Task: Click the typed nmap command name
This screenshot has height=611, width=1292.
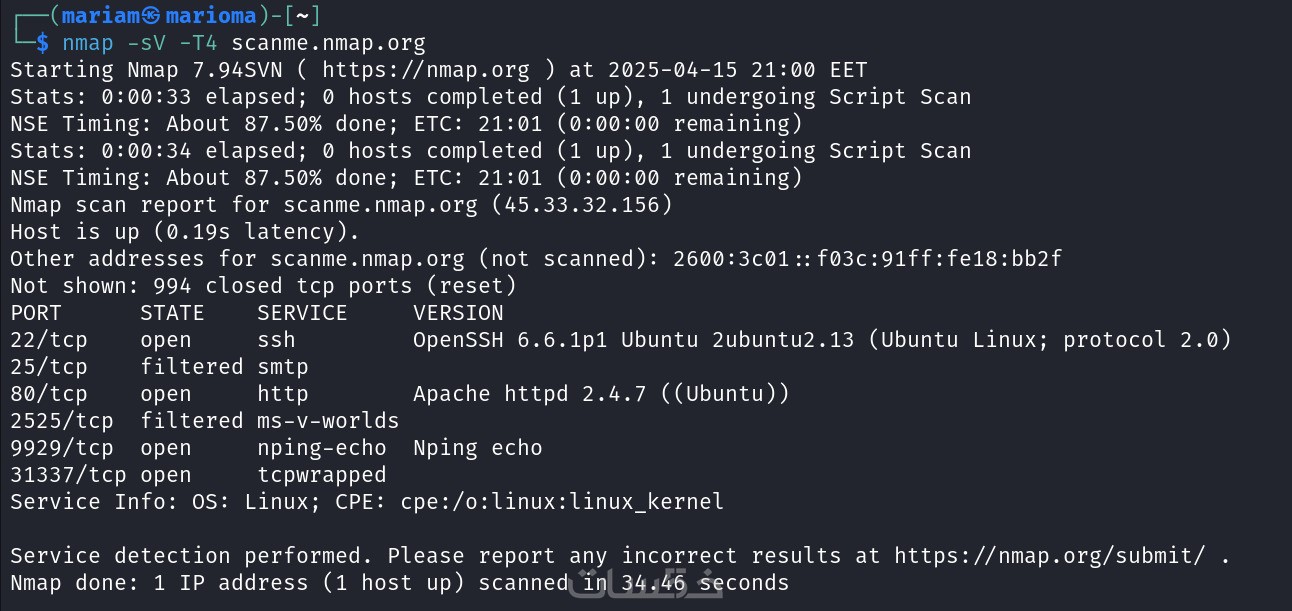Action: tap(88, 43)
